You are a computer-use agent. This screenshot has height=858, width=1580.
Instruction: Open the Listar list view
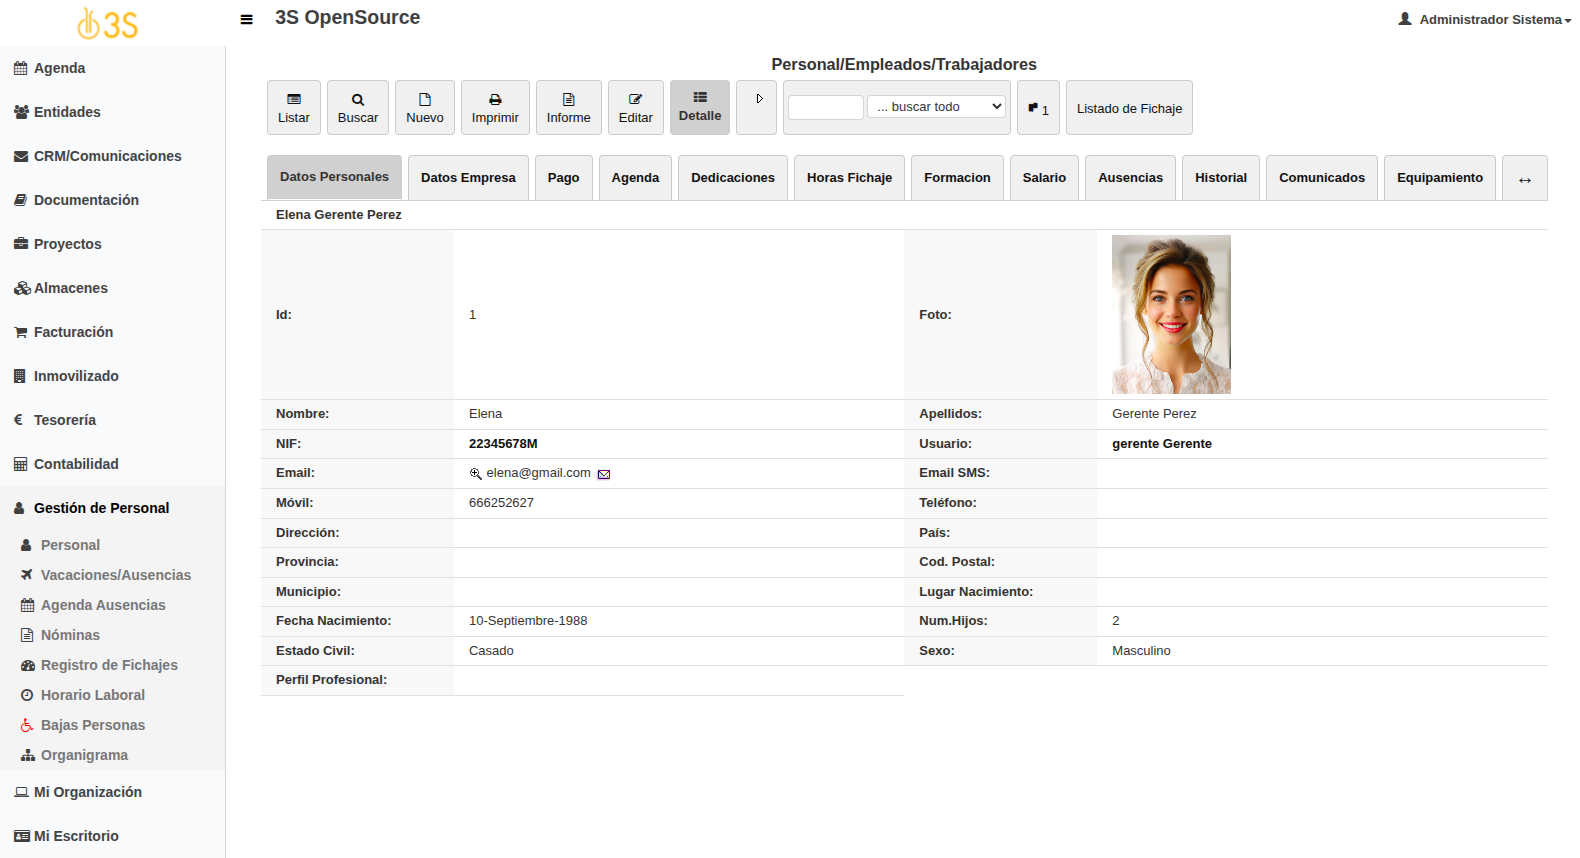tap(294, 108)
